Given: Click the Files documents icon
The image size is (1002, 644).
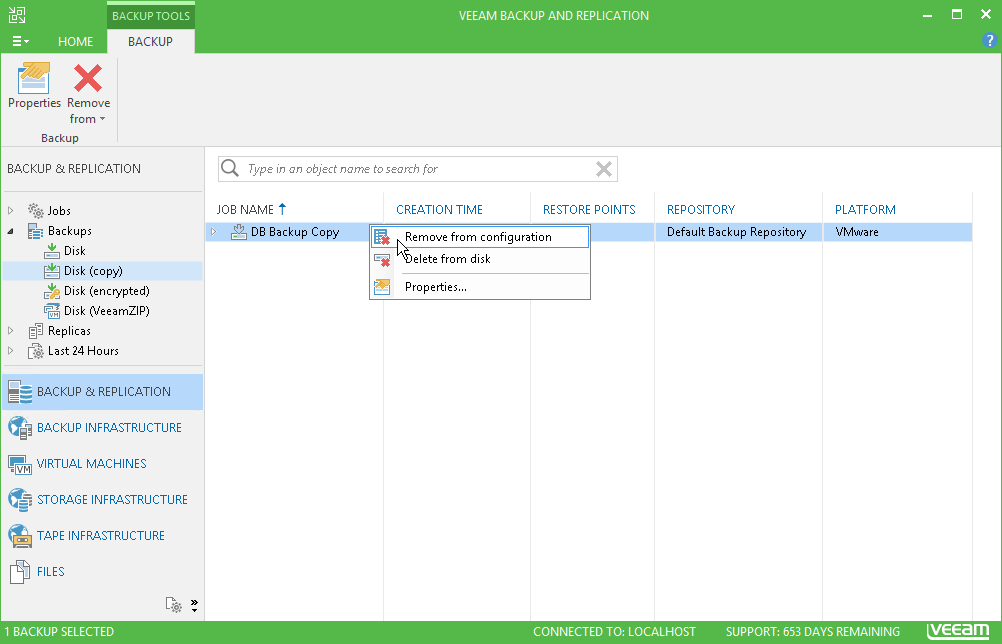Looking at the screenshot, I should pyautogui.click(x=20, y=572).
